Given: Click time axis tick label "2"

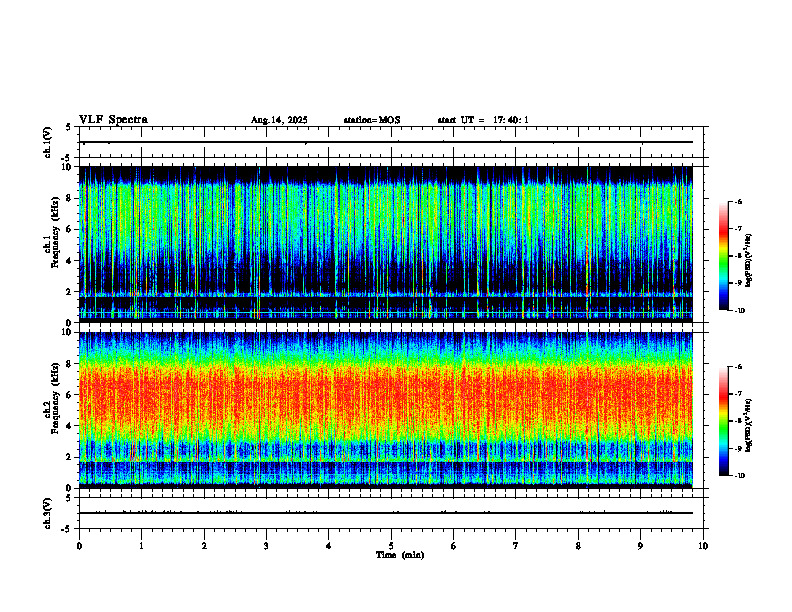Looking at the screenshot, I should [x=204, y=546].
